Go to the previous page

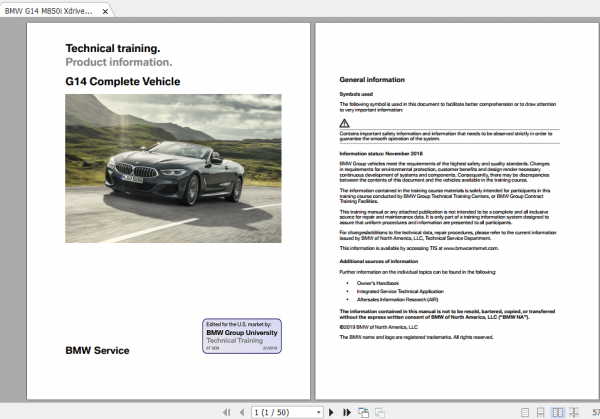(x=242, y=412)
